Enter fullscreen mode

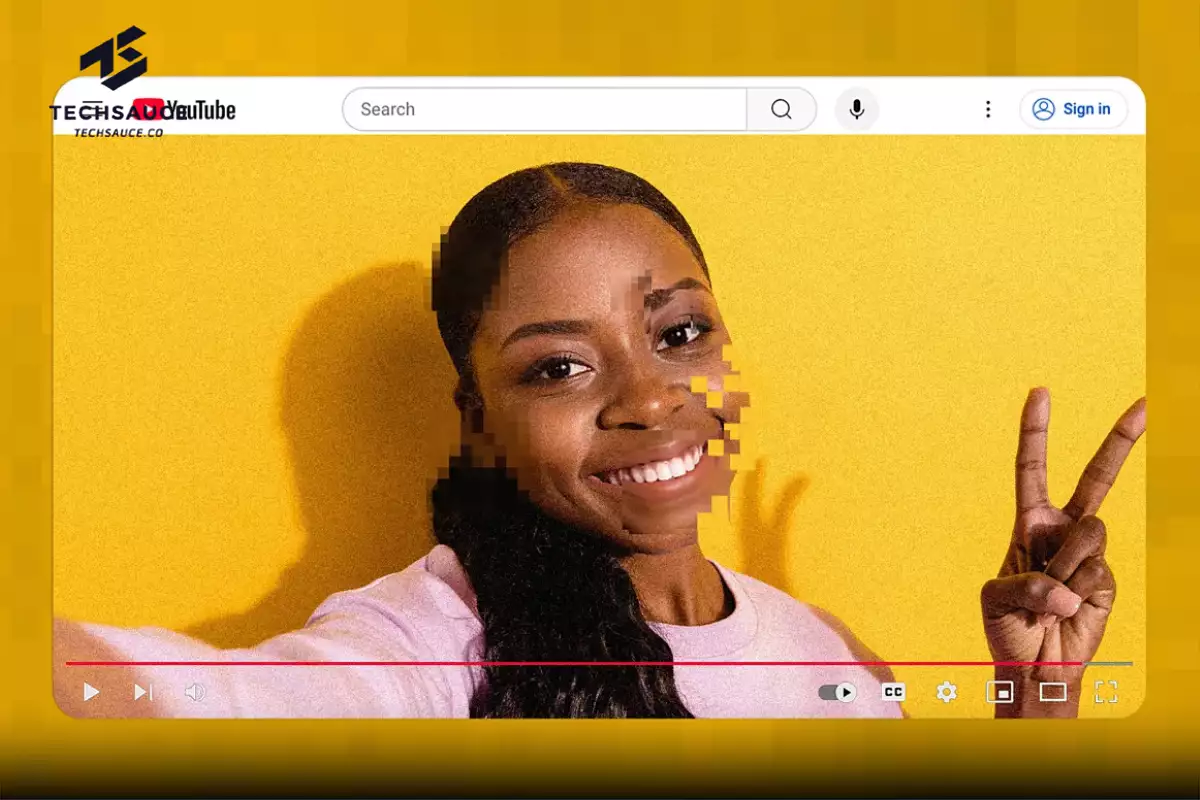[x=1106, y=691]
